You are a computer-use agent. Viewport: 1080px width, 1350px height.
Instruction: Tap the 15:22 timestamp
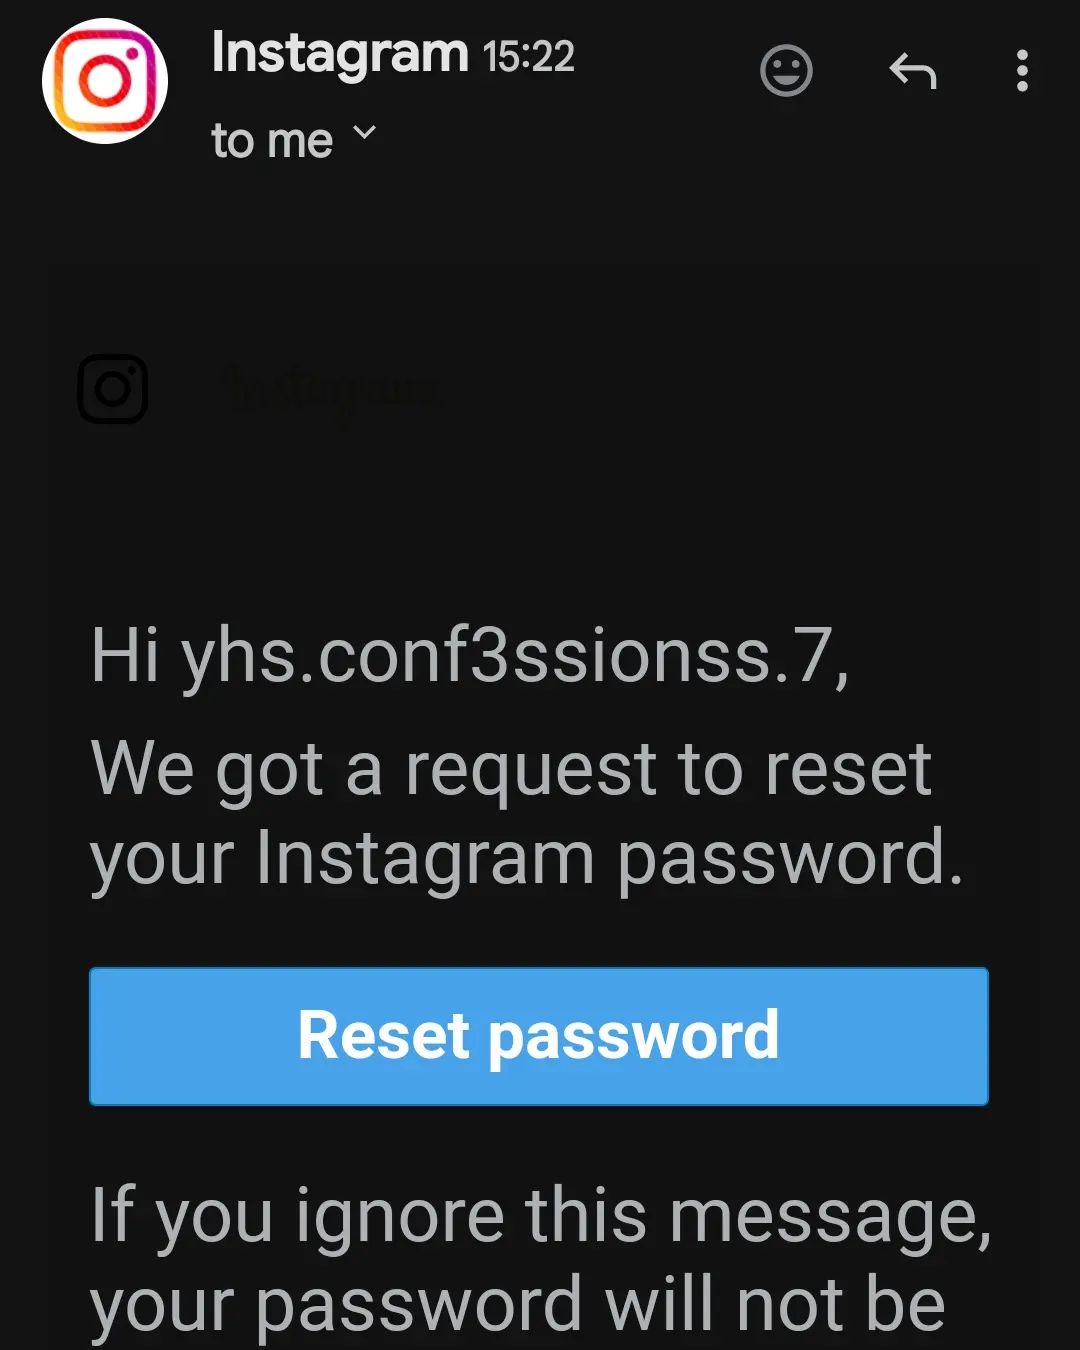(x=529, y=57)
